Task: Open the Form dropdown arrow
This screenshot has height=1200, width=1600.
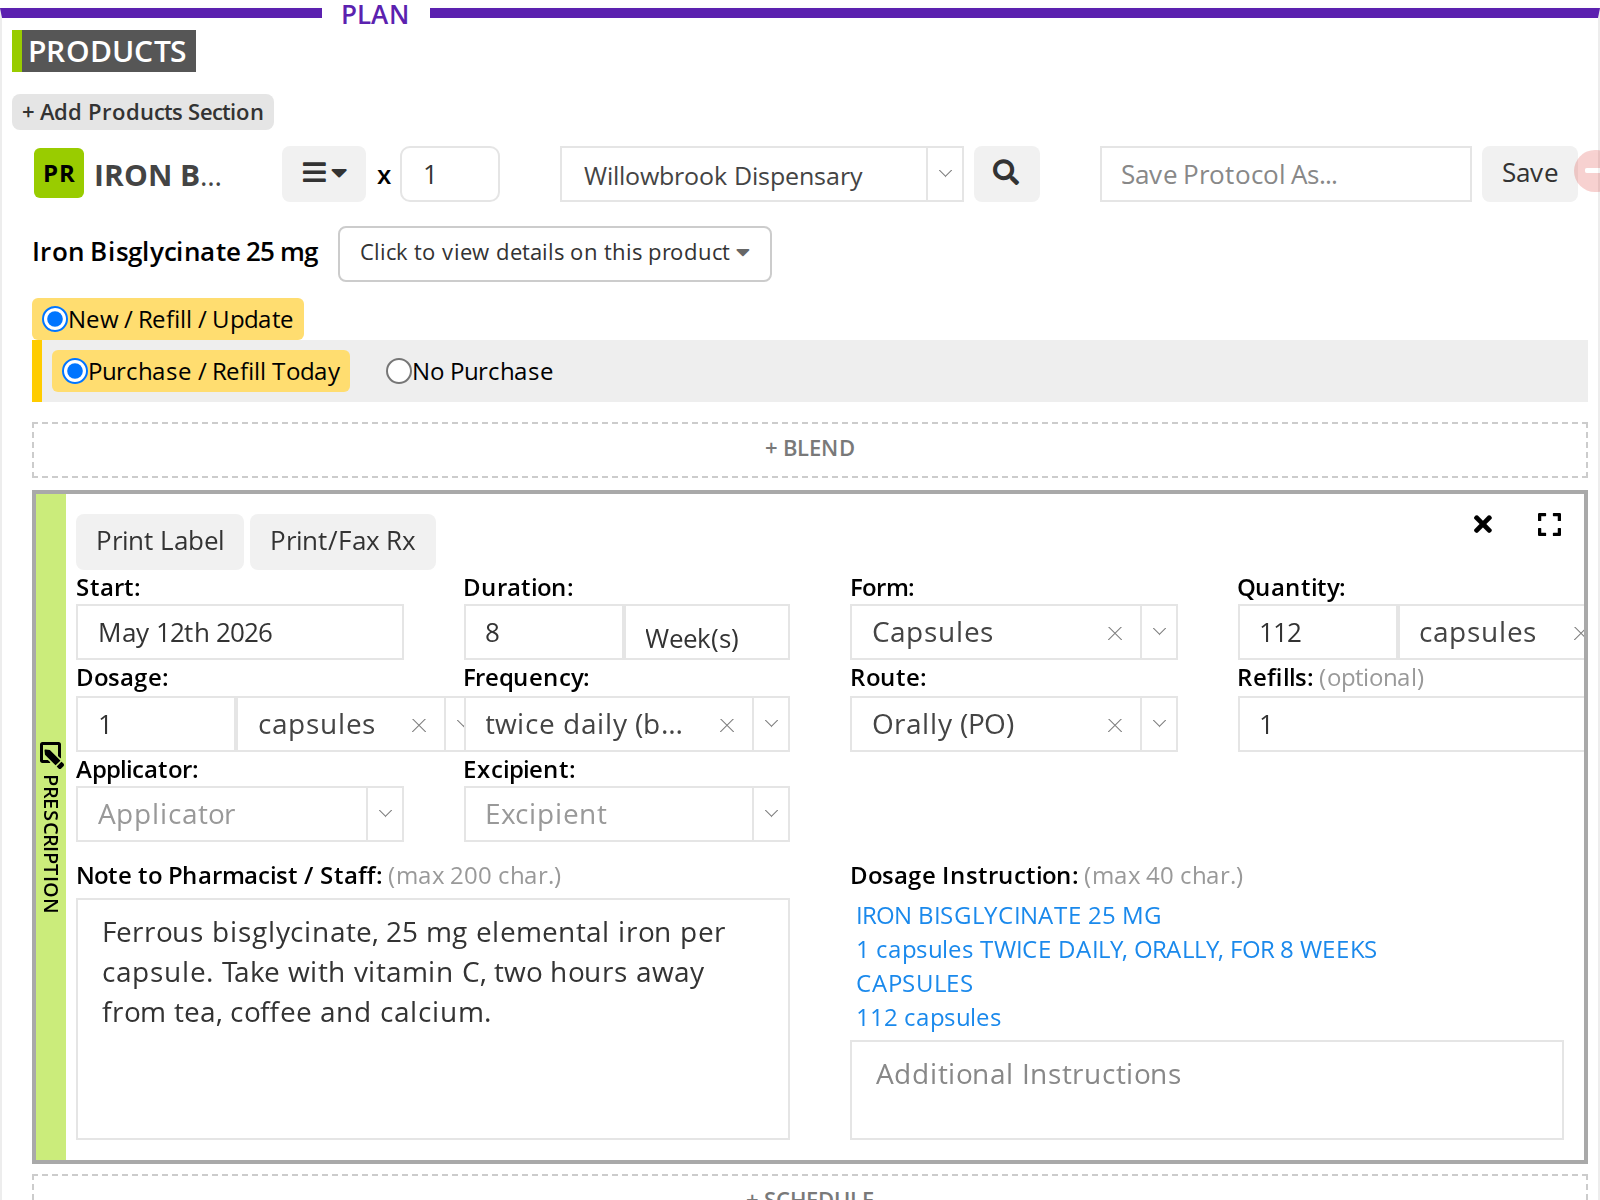Action: click(1159, 632)
